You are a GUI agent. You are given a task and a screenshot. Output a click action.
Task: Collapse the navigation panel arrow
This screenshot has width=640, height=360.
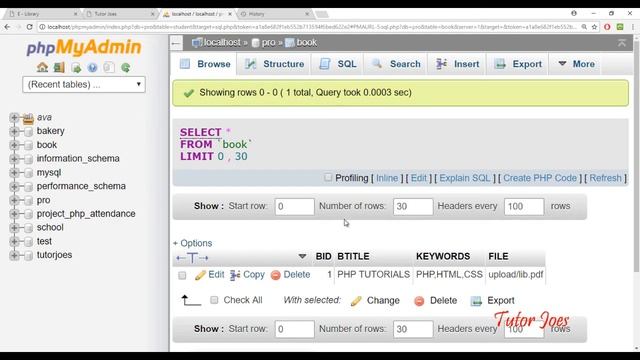pos(176,43)
